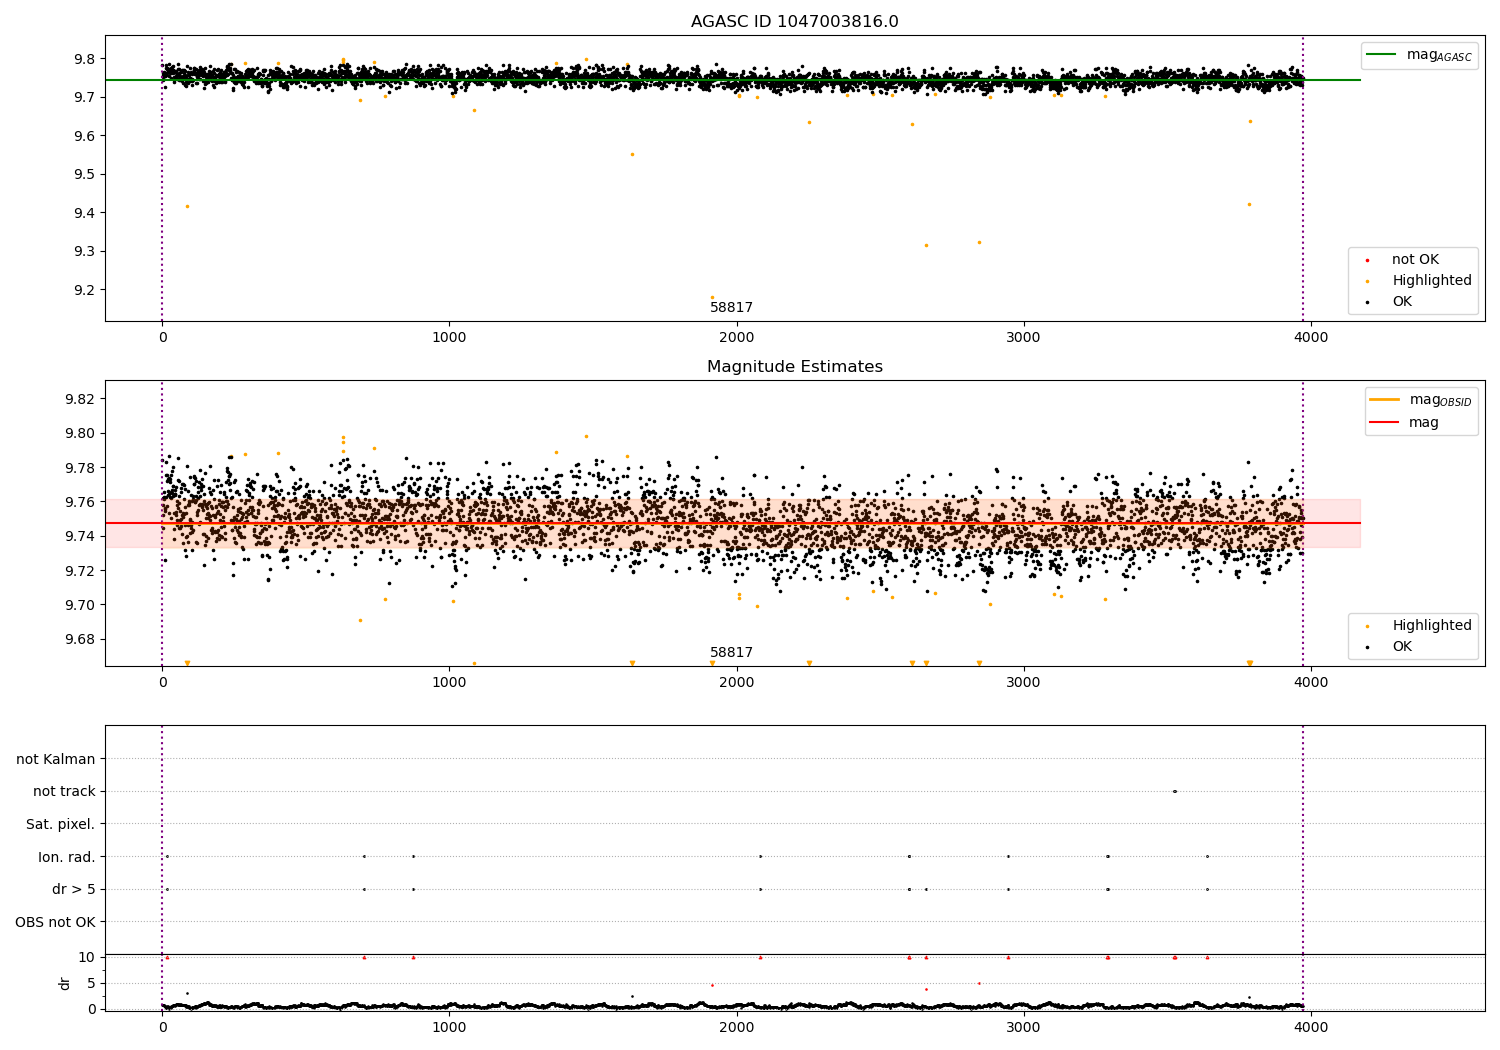Click the 9.74 tick on middle plot

pos(80,537)
